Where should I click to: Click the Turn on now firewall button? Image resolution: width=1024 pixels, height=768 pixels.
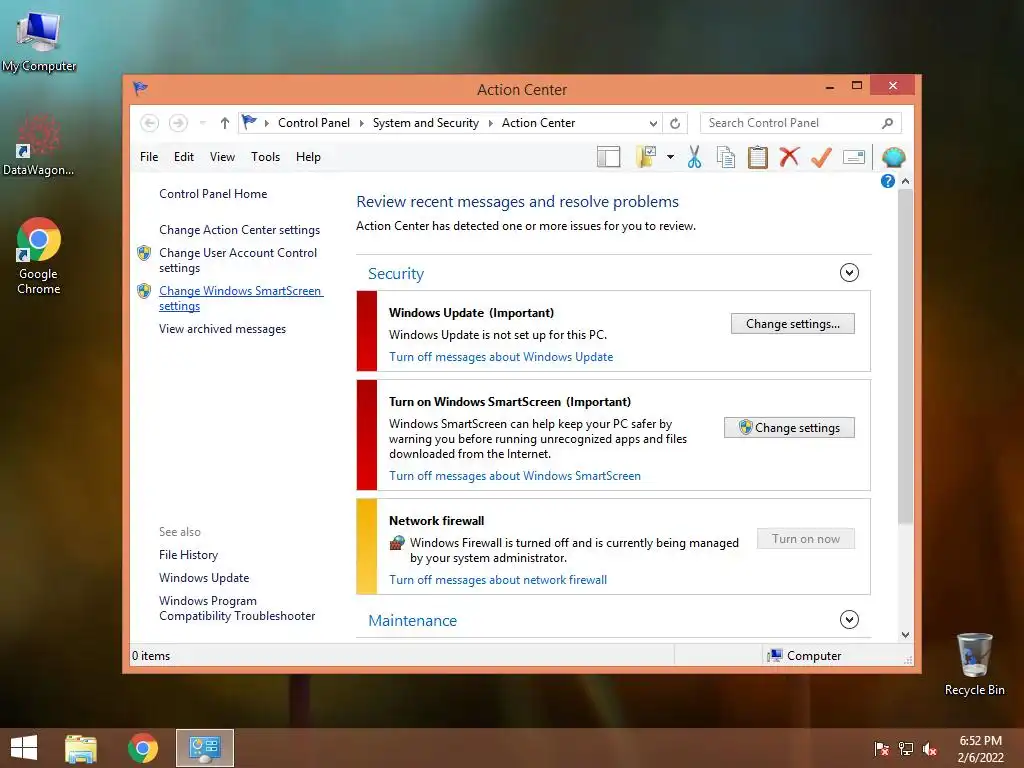pyautogui.click(x=805, y=539)
